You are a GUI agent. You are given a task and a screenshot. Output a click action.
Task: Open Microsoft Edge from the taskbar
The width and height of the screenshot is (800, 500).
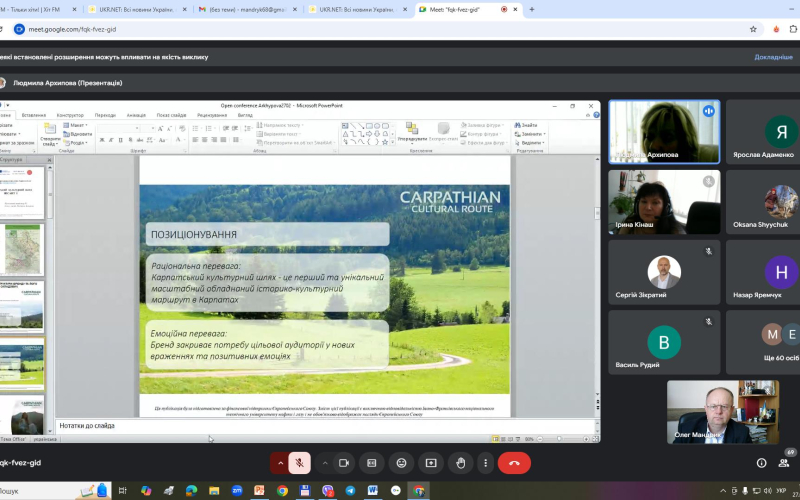pyautogui.click(x=191, y=491)
